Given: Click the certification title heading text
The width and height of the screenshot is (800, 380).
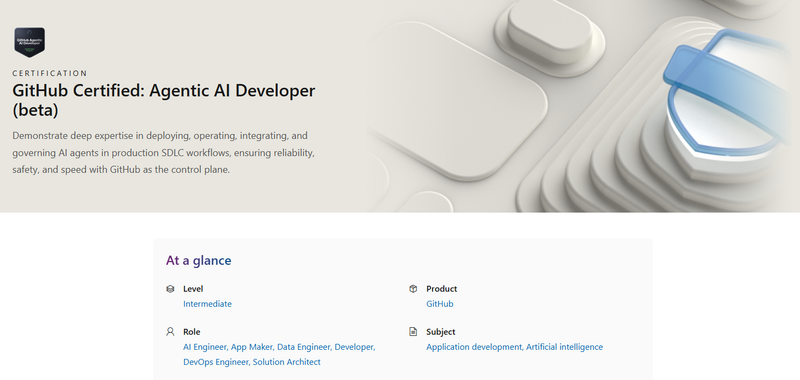Looking at the screenshot, I should (x=164, y=100).
